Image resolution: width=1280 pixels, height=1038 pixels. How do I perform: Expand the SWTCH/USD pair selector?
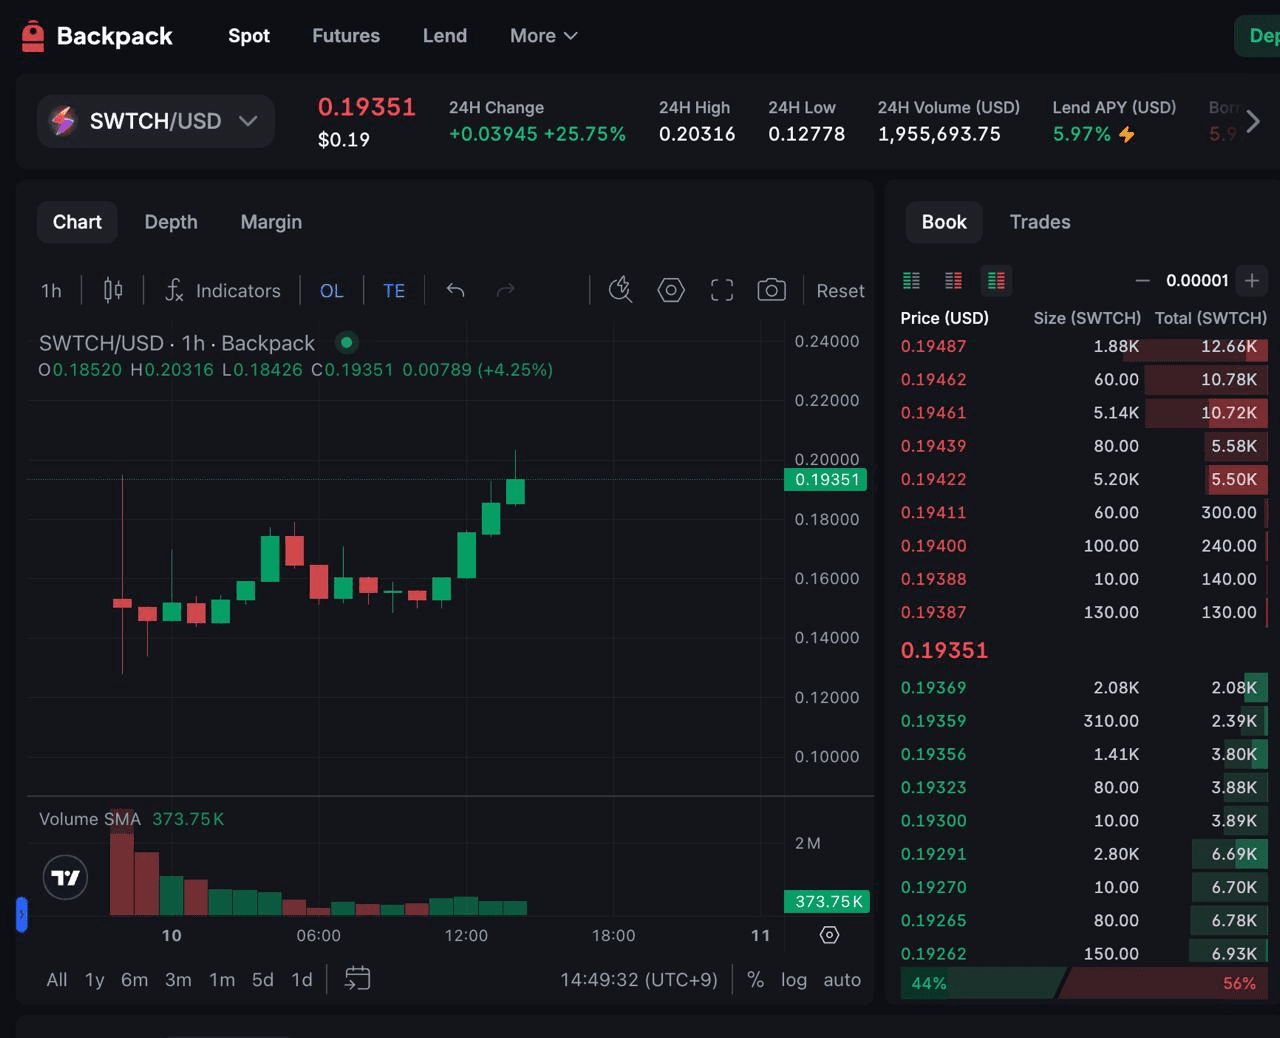pos(156,121)
